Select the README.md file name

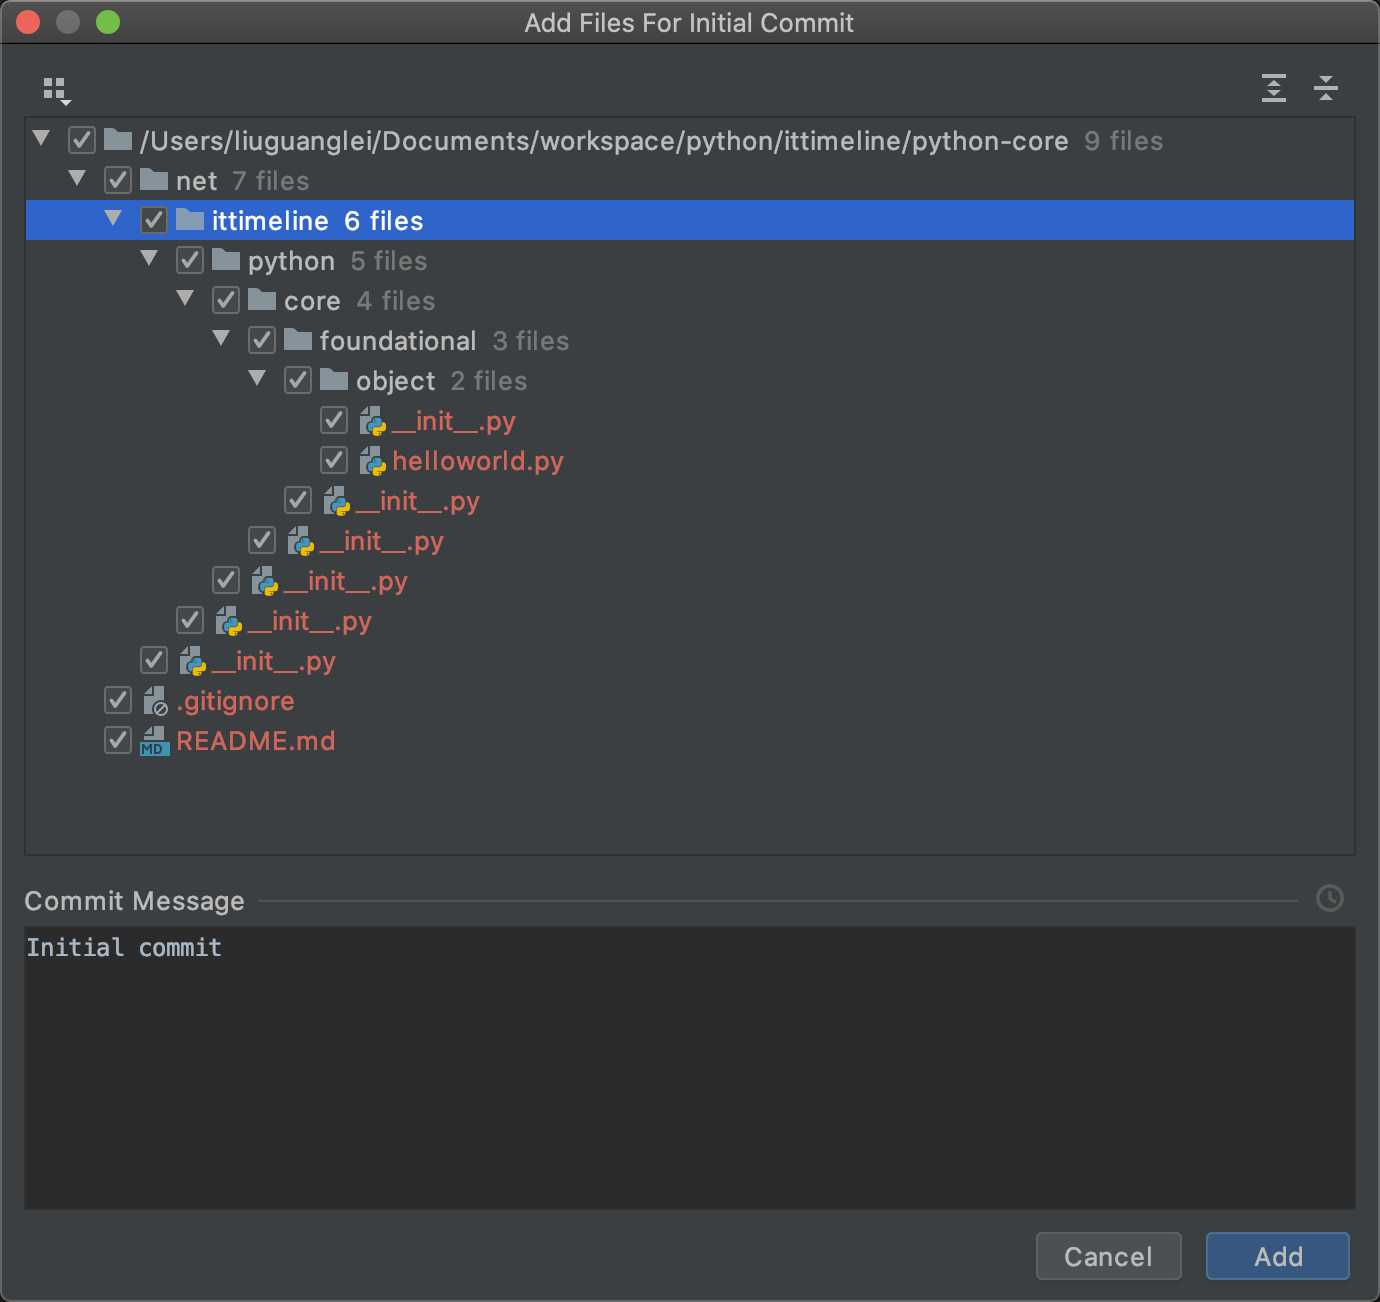point(256,741)
